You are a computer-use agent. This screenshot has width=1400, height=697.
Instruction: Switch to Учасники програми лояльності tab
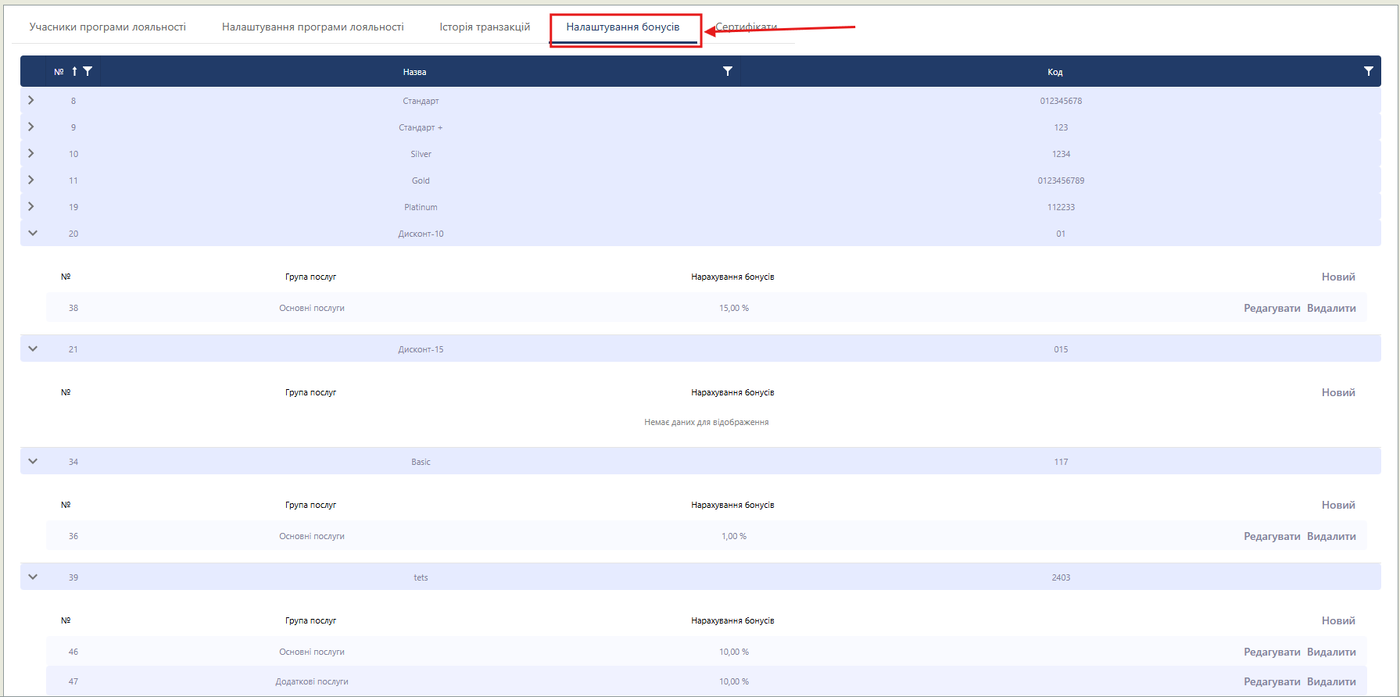coord(107,27)
